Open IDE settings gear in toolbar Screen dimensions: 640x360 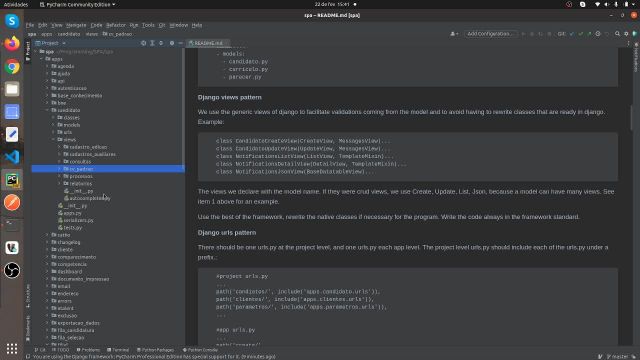pyautogui.click(x=626, y=34)
